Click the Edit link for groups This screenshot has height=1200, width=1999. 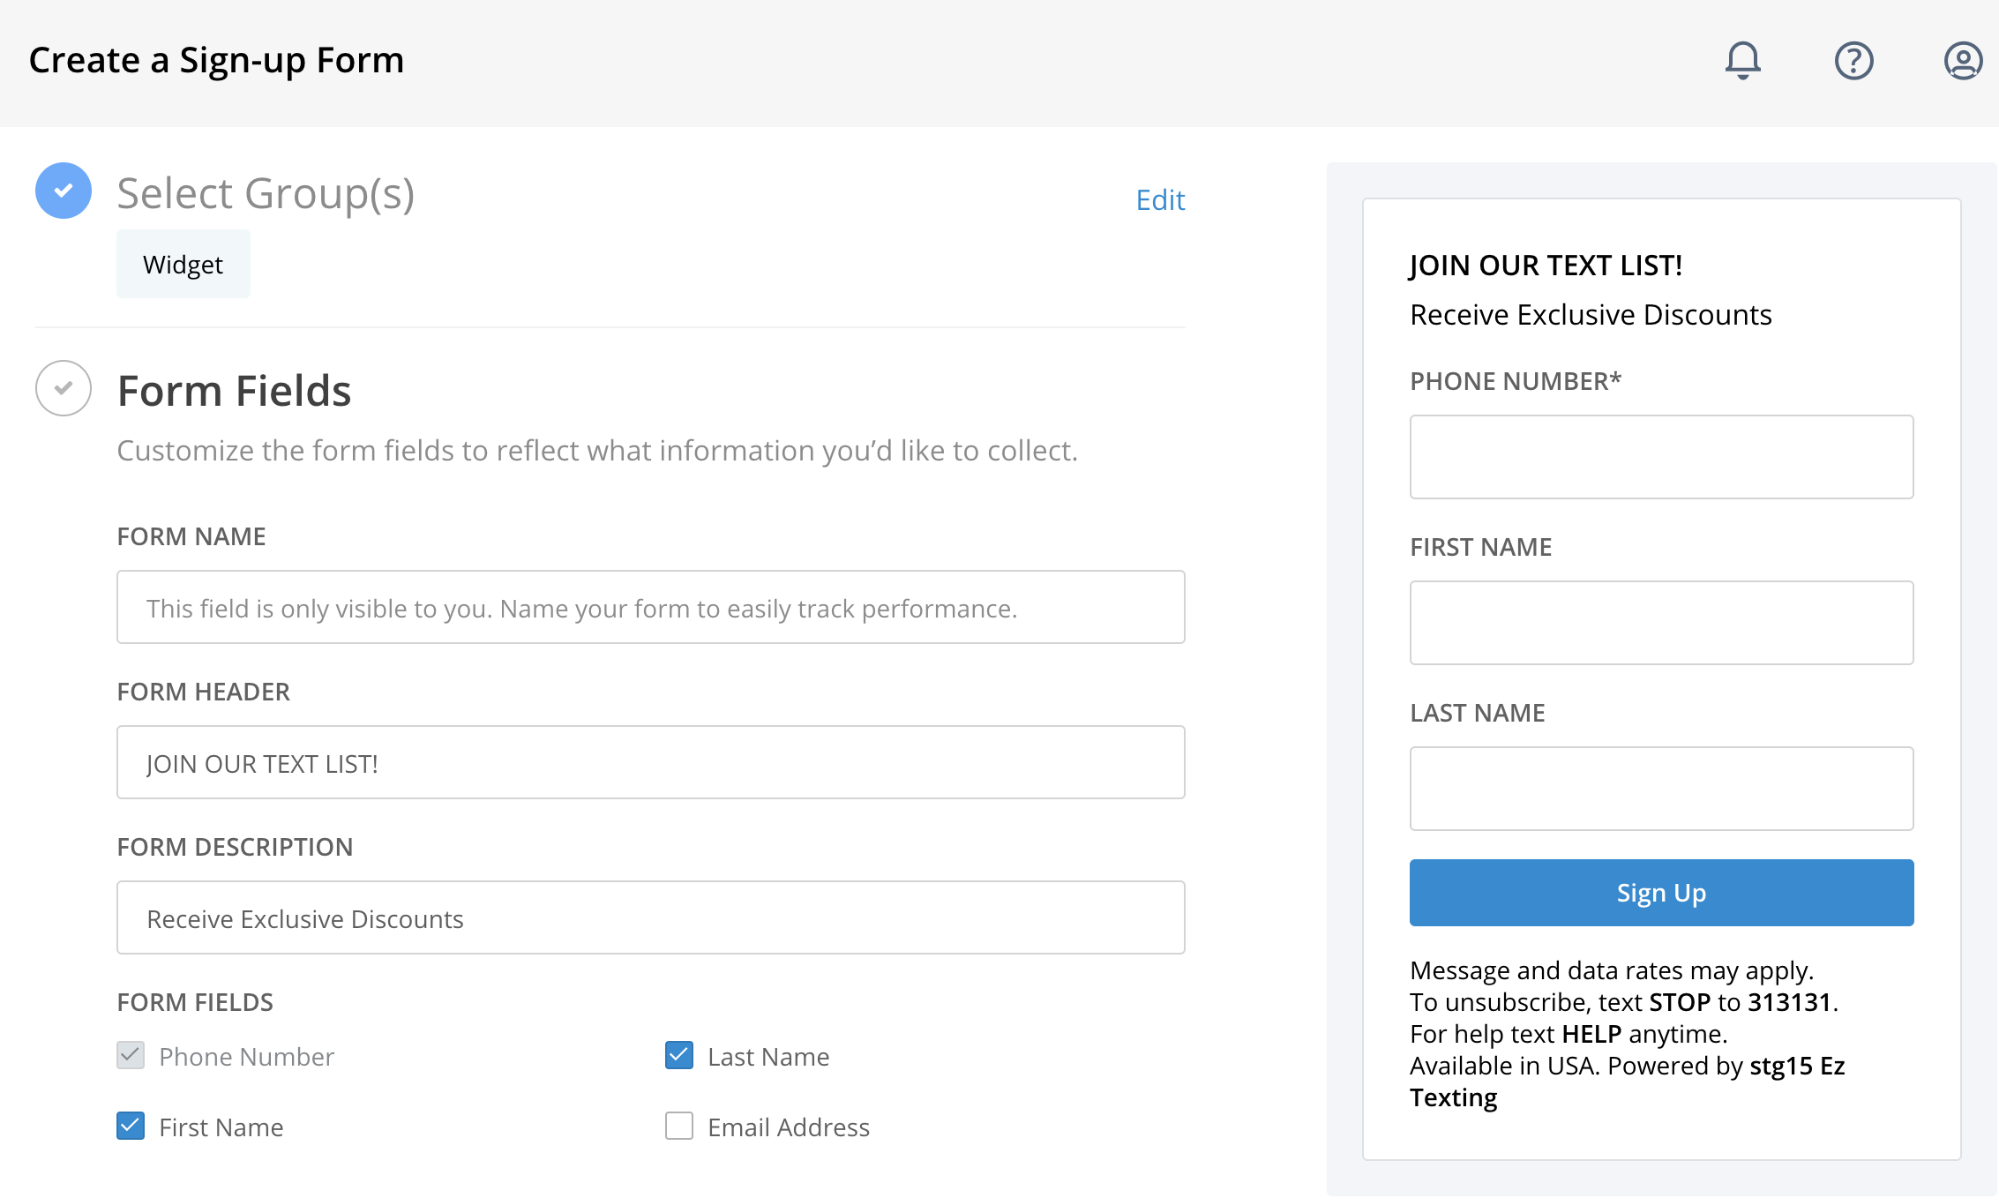coord(1160,200)
